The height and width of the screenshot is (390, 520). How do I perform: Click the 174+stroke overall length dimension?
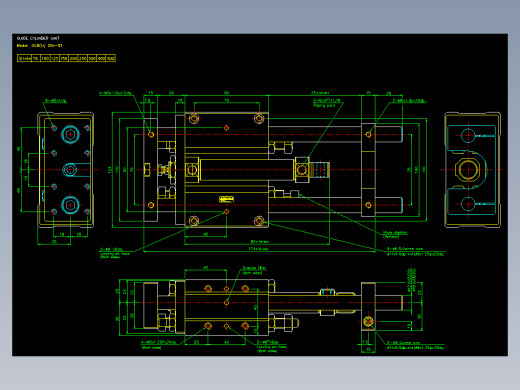pyautogui.click(x=258, y=249)
